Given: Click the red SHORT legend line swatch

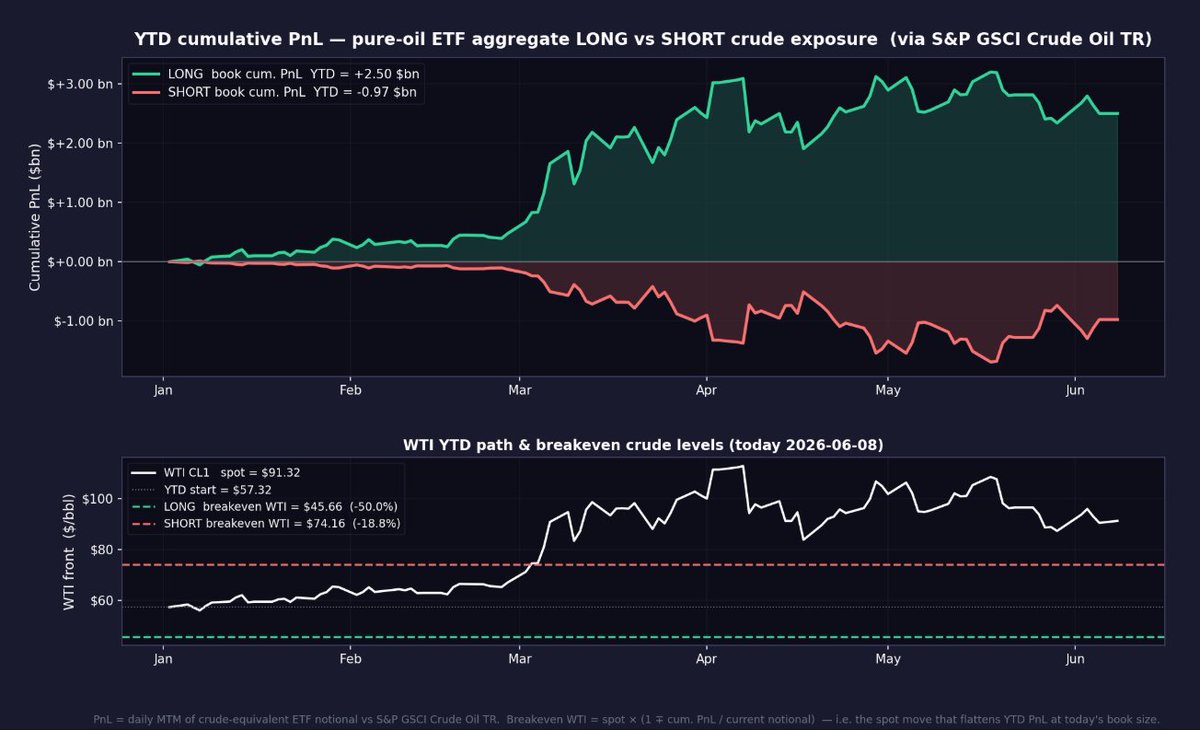Looking at the screenshot, I should point(146,92).
